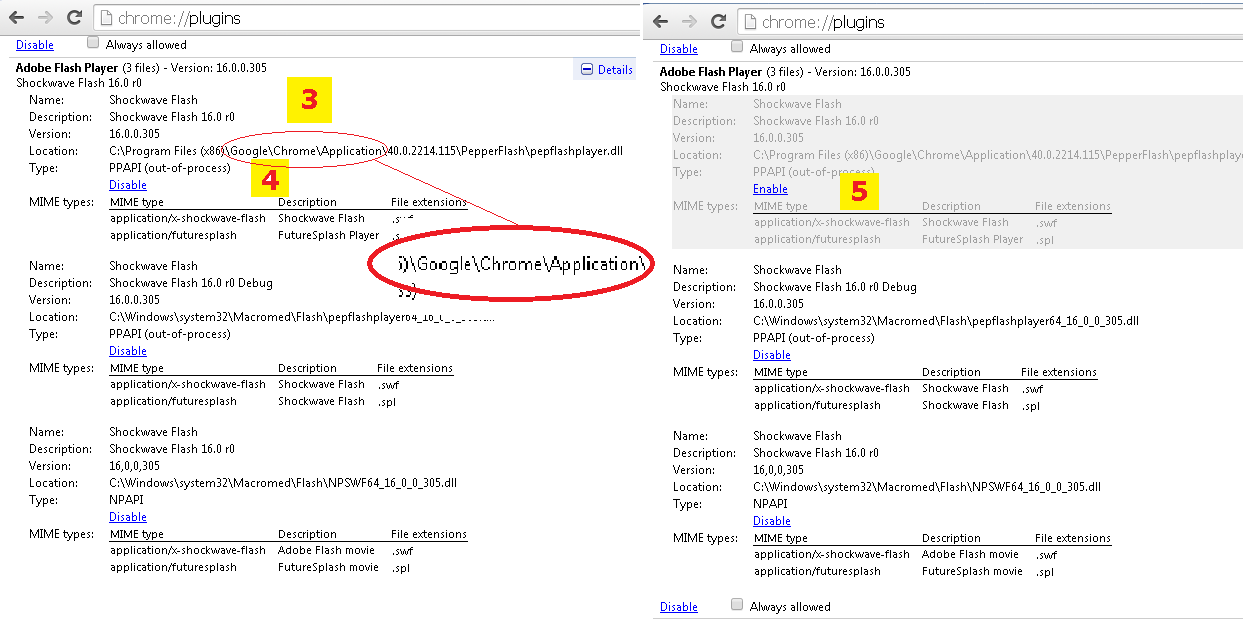The width and height of the screenshot is (1243, 620).
Task: Go forward in the right Chrome window
Action: point(689,21)
